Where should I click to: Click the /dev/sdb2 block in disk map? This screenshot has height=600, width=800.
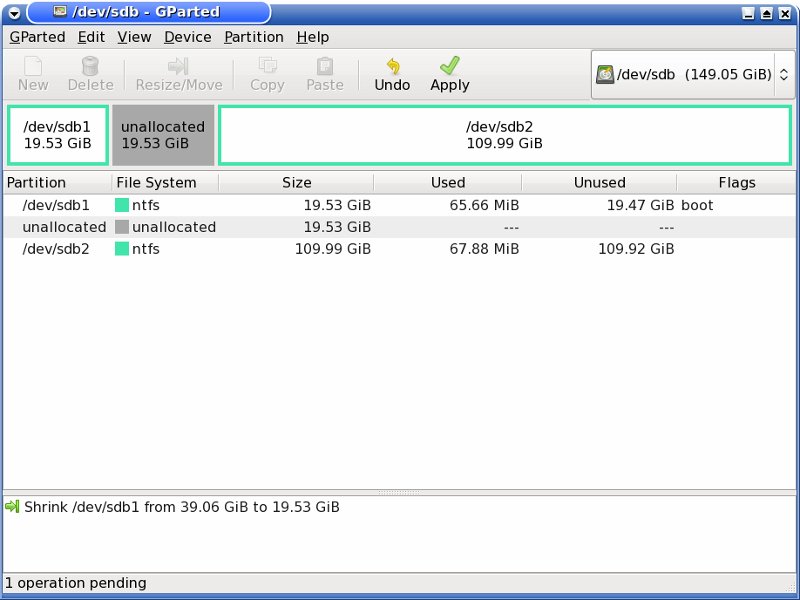tap(504, 135)
